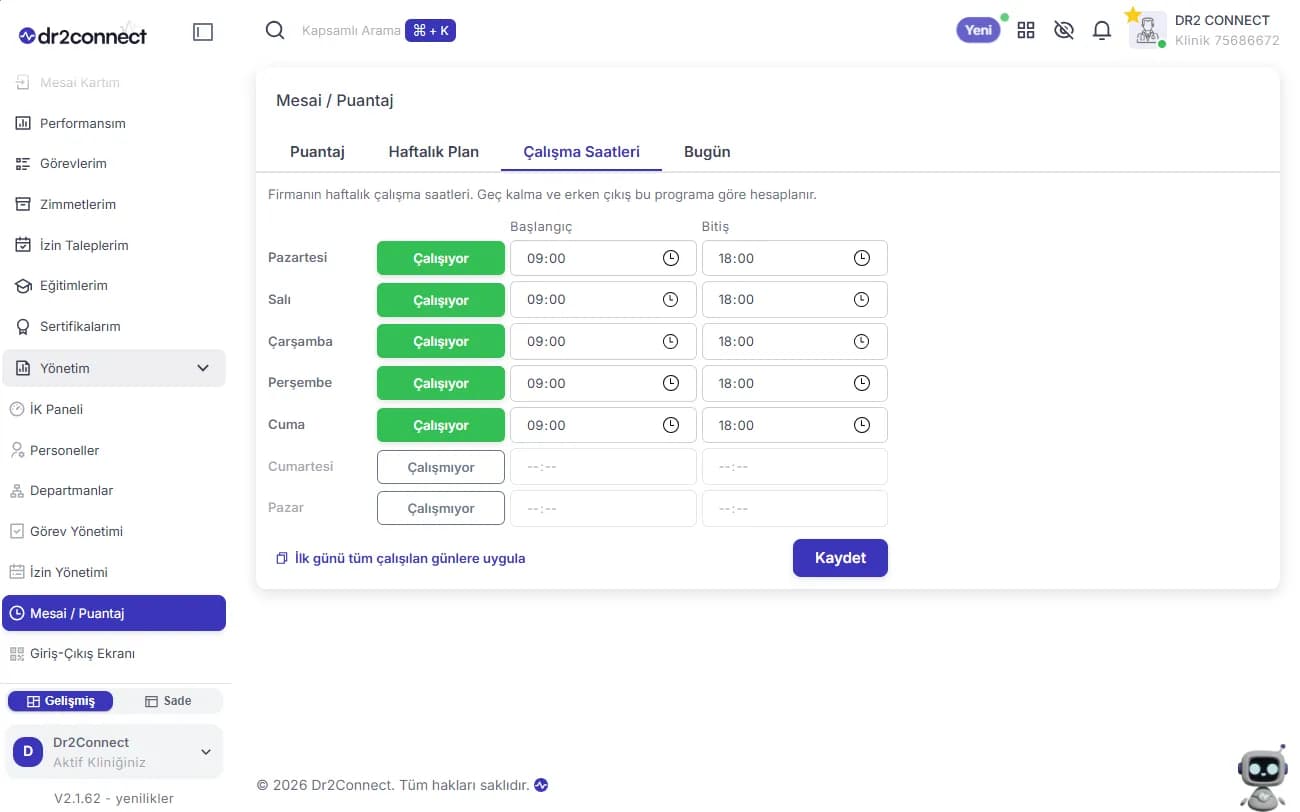Toggle Salı Çalışıyor status
This screenshot has width=1300, height=812.
coord(441,300)
